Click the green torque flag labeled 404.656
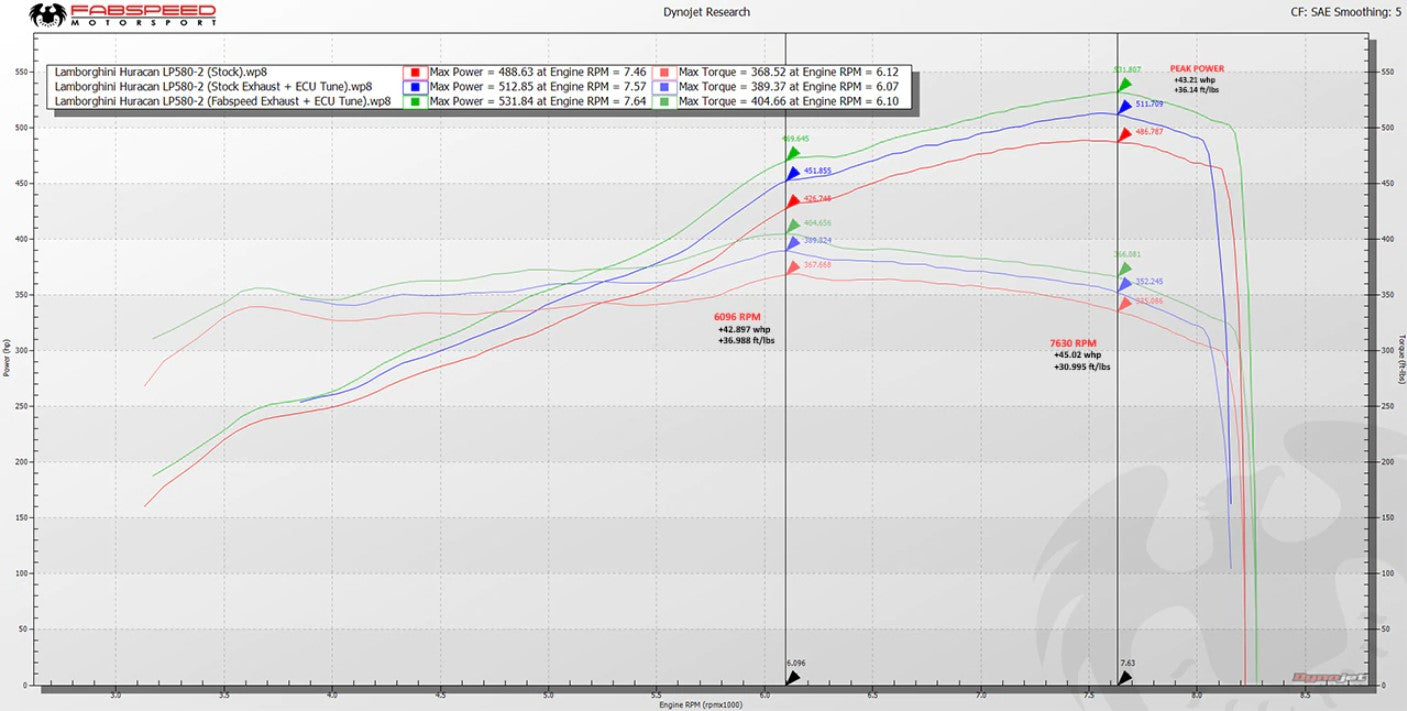1407x711 pixels. 792,226
